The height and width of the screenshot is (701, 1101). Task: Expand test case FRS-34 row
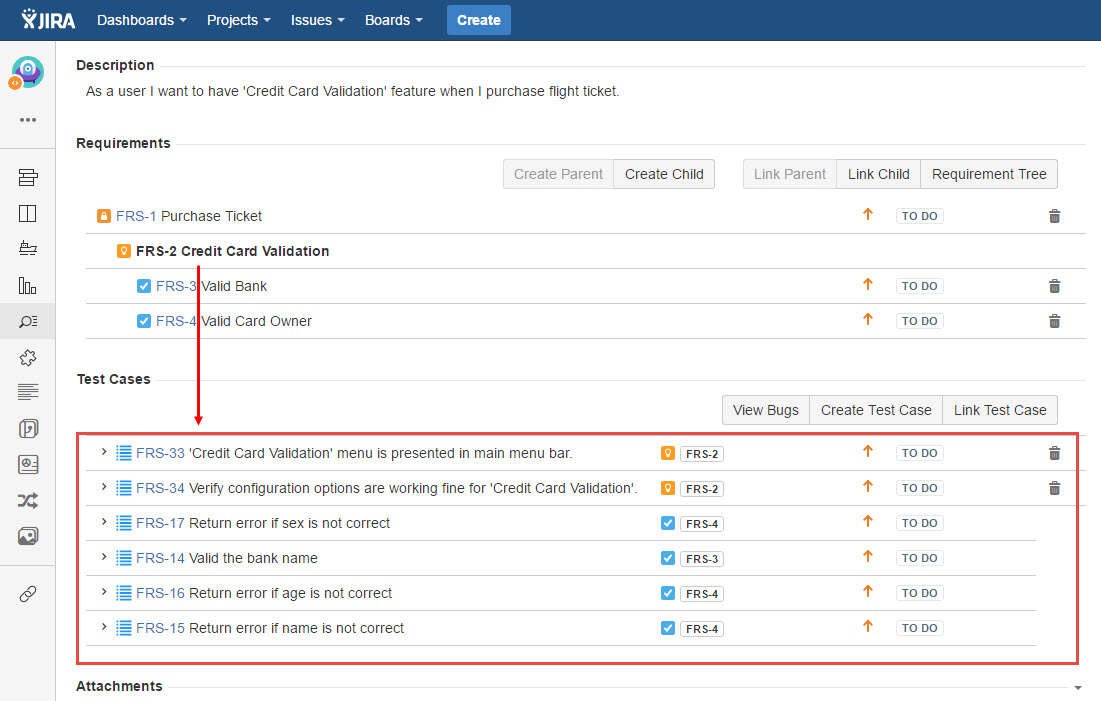point(104,487)
